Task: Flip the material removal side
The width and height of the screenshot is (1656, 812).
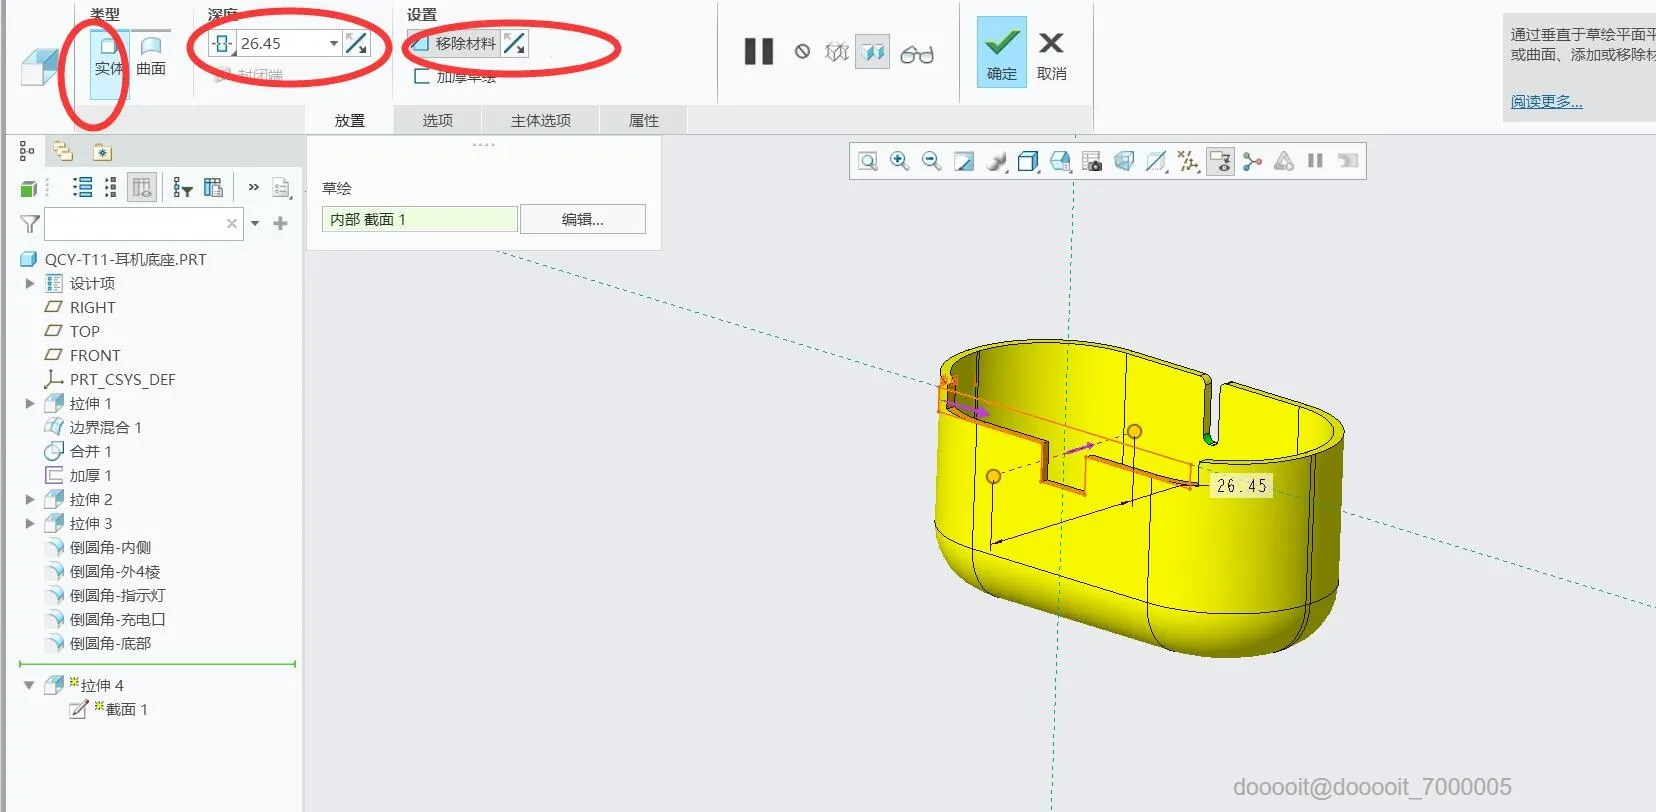Action: click(514, 44)
